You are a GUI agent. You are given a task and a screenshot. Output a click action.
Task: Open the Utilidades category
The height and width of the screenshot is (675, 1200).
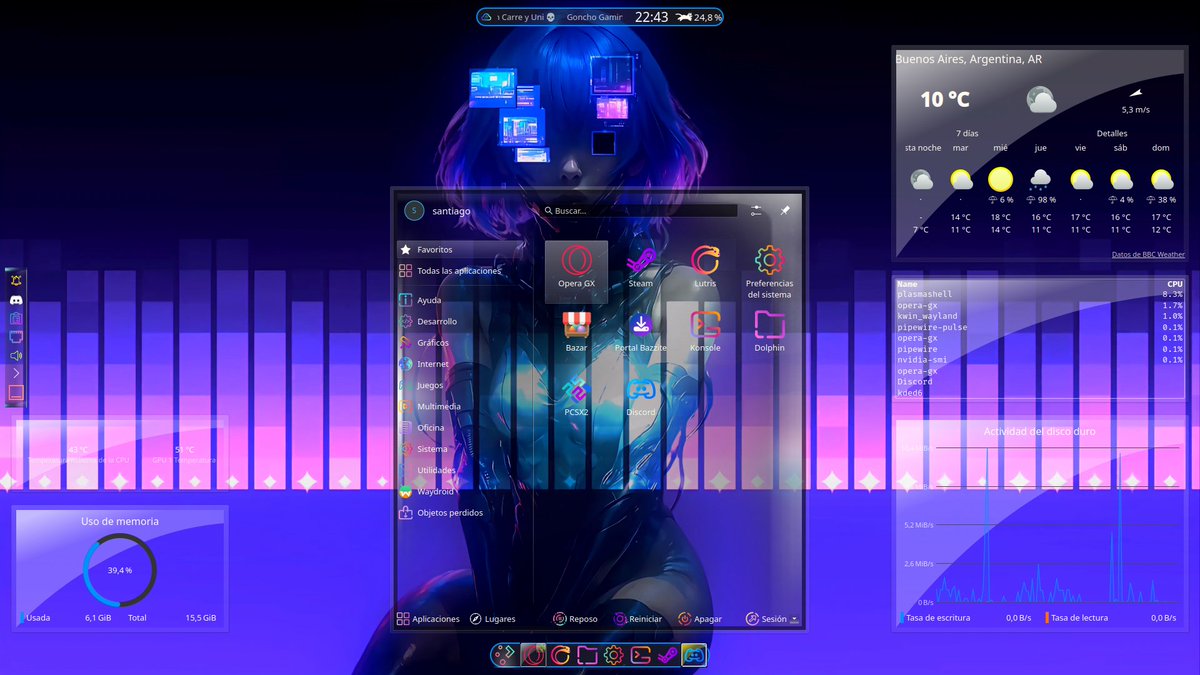462,470
